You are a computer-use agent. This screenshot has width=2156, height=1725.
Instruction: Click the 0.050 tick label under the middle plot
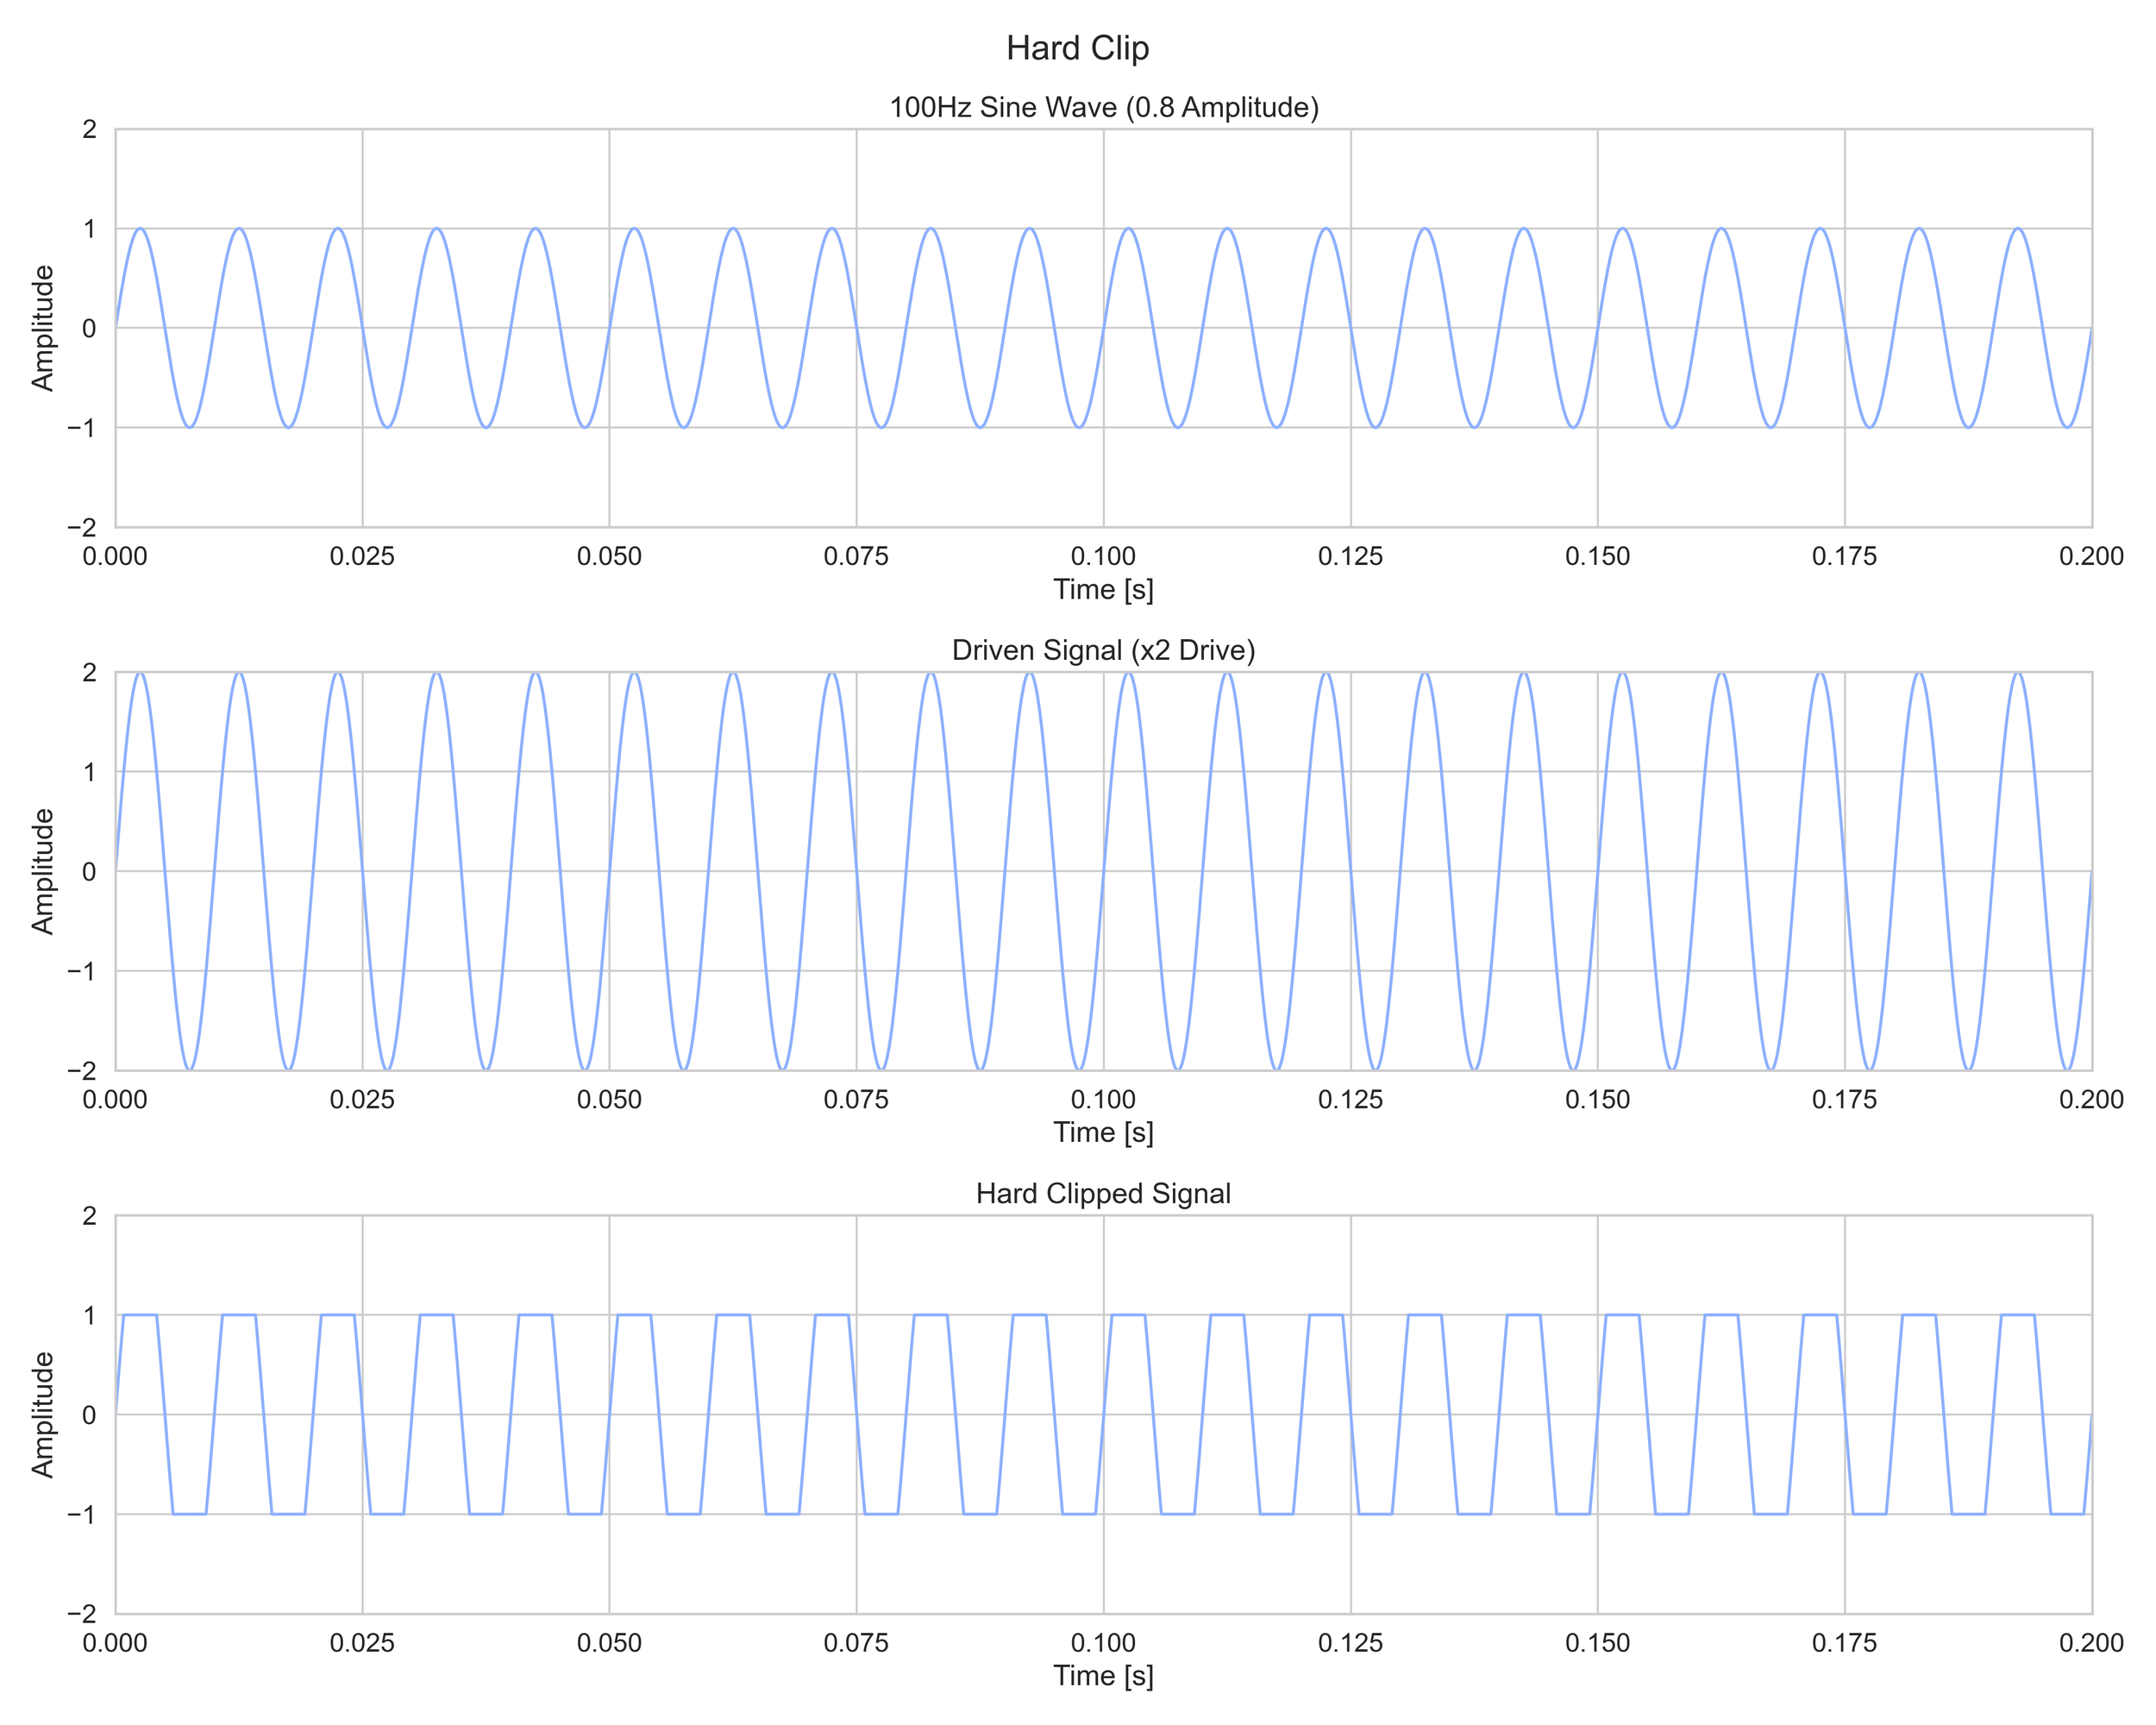pyautogui.click(x=609, y=1099)
